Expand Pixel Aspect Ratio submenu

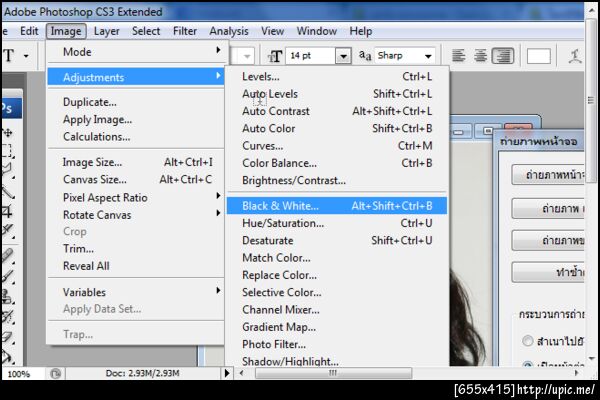click(x=135, y=198)
